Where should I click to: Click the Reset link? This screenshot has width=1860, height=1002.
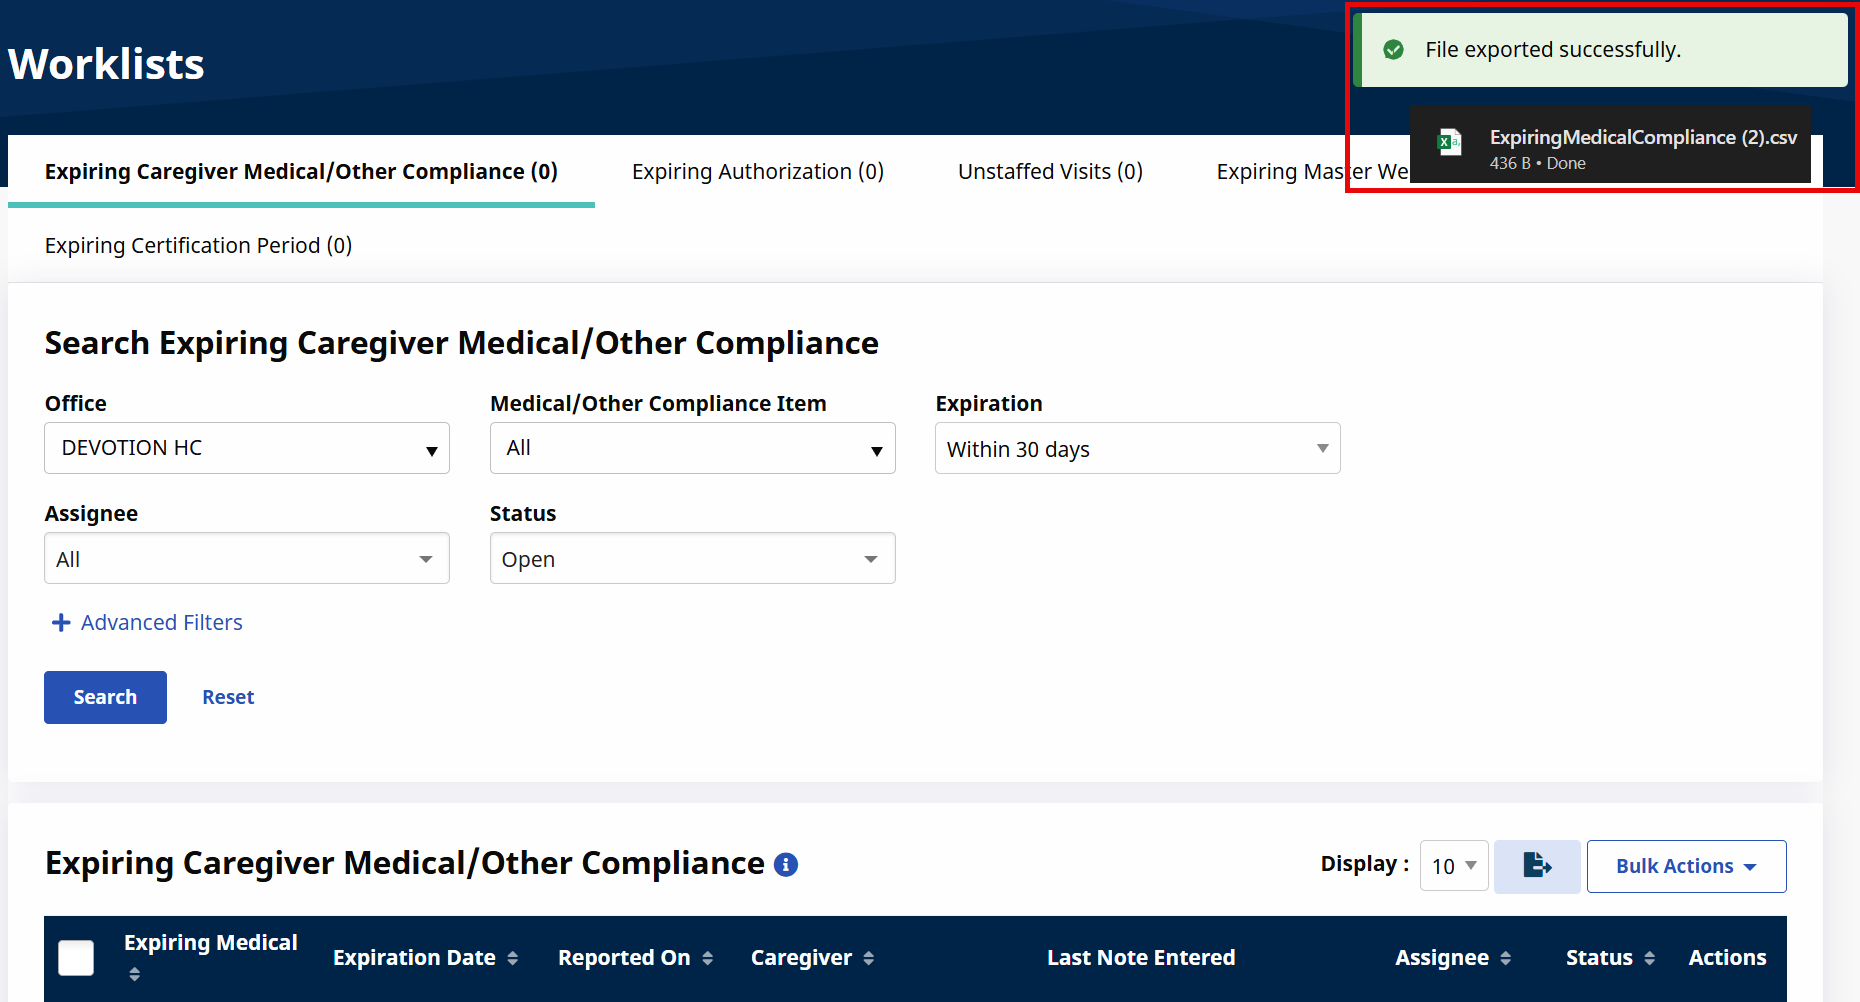228,697
